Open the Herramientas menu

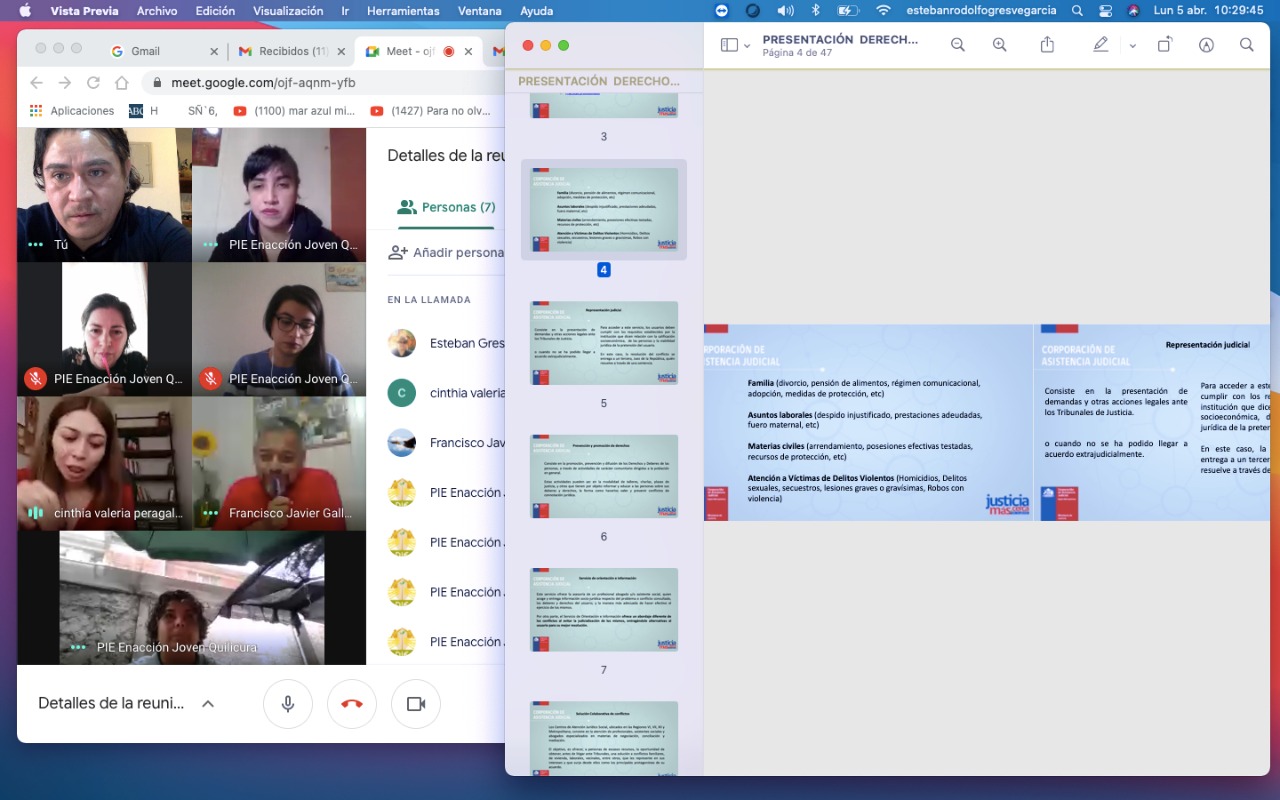403,10
